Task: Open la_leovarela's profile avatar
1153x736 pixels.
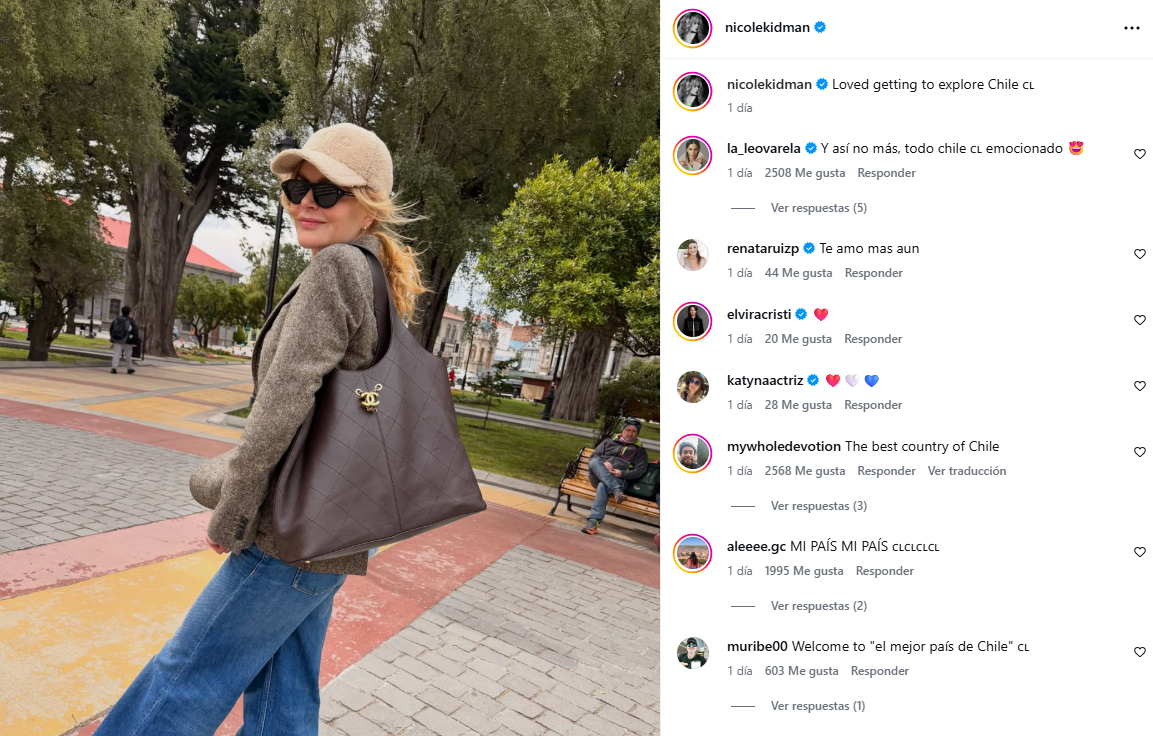Action: pyautogui.click(x=693, y=155)
